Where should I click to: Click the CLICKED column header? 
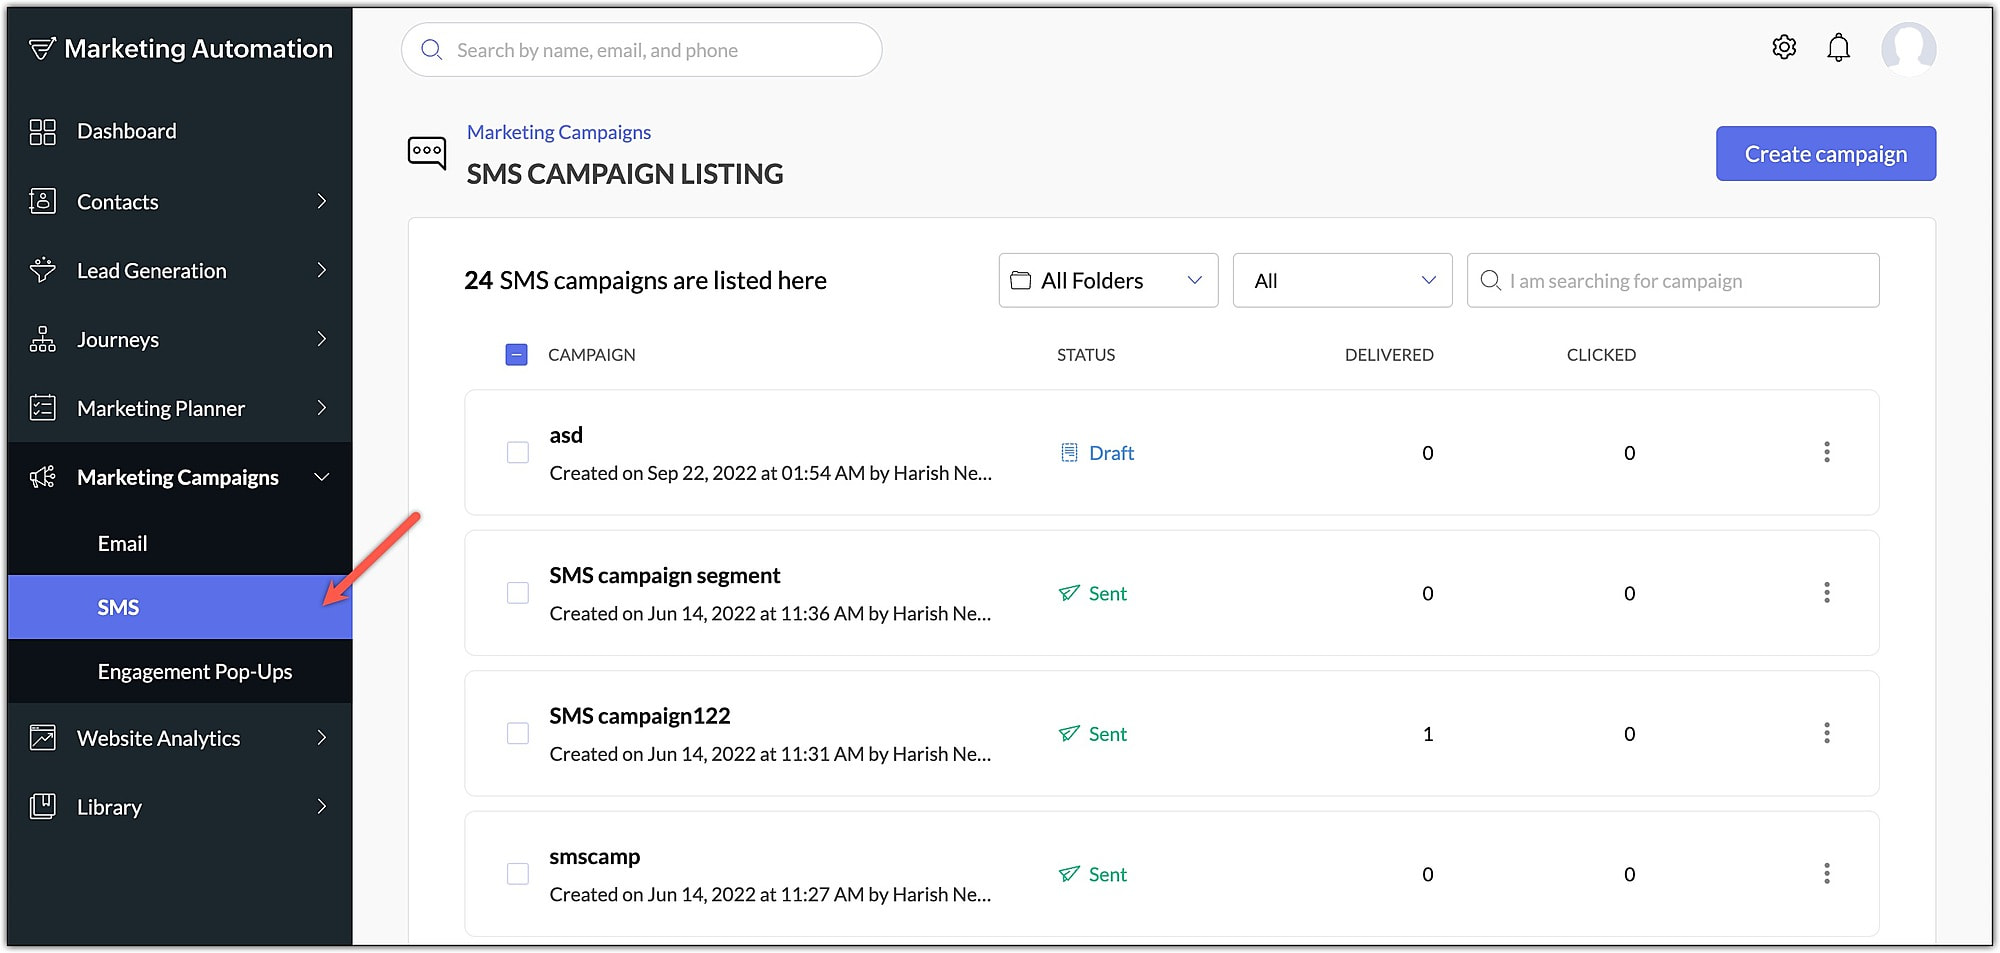pyautogui.click(x=1601, y=355)
